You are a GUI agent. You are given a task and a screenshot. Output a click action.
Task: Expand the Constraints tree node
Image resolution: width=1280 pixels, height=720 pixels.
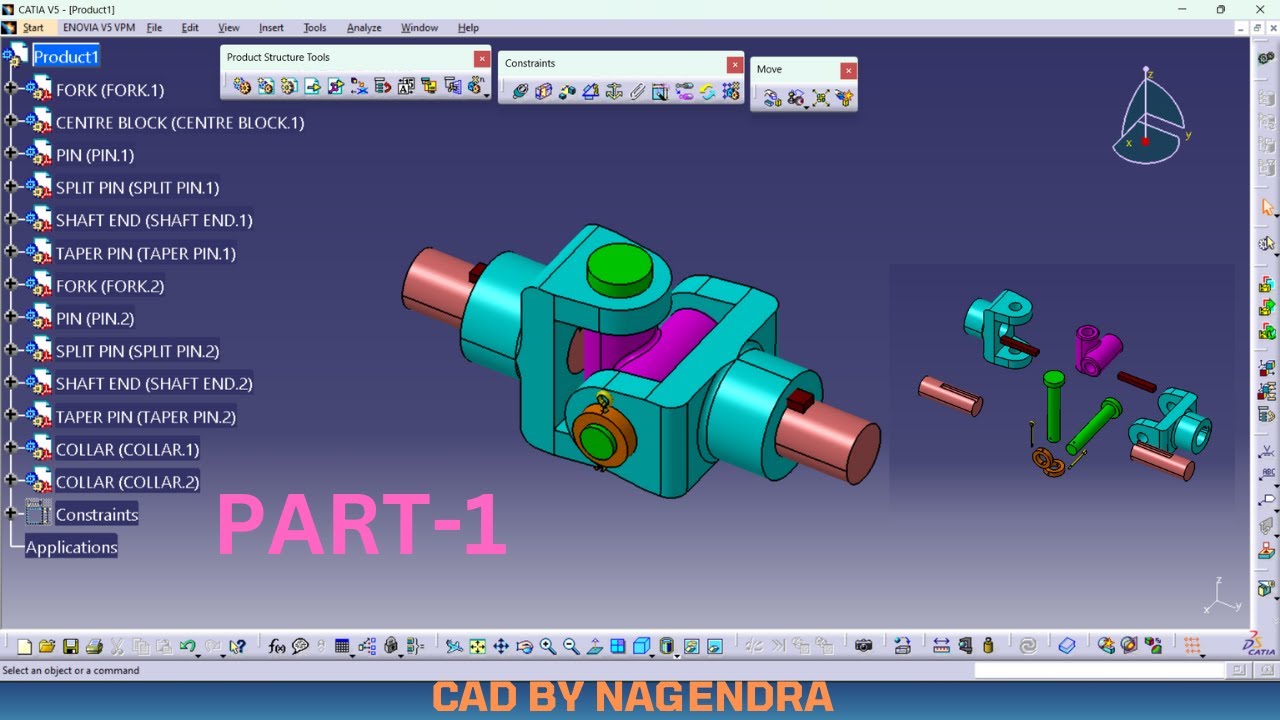point(11,514)
